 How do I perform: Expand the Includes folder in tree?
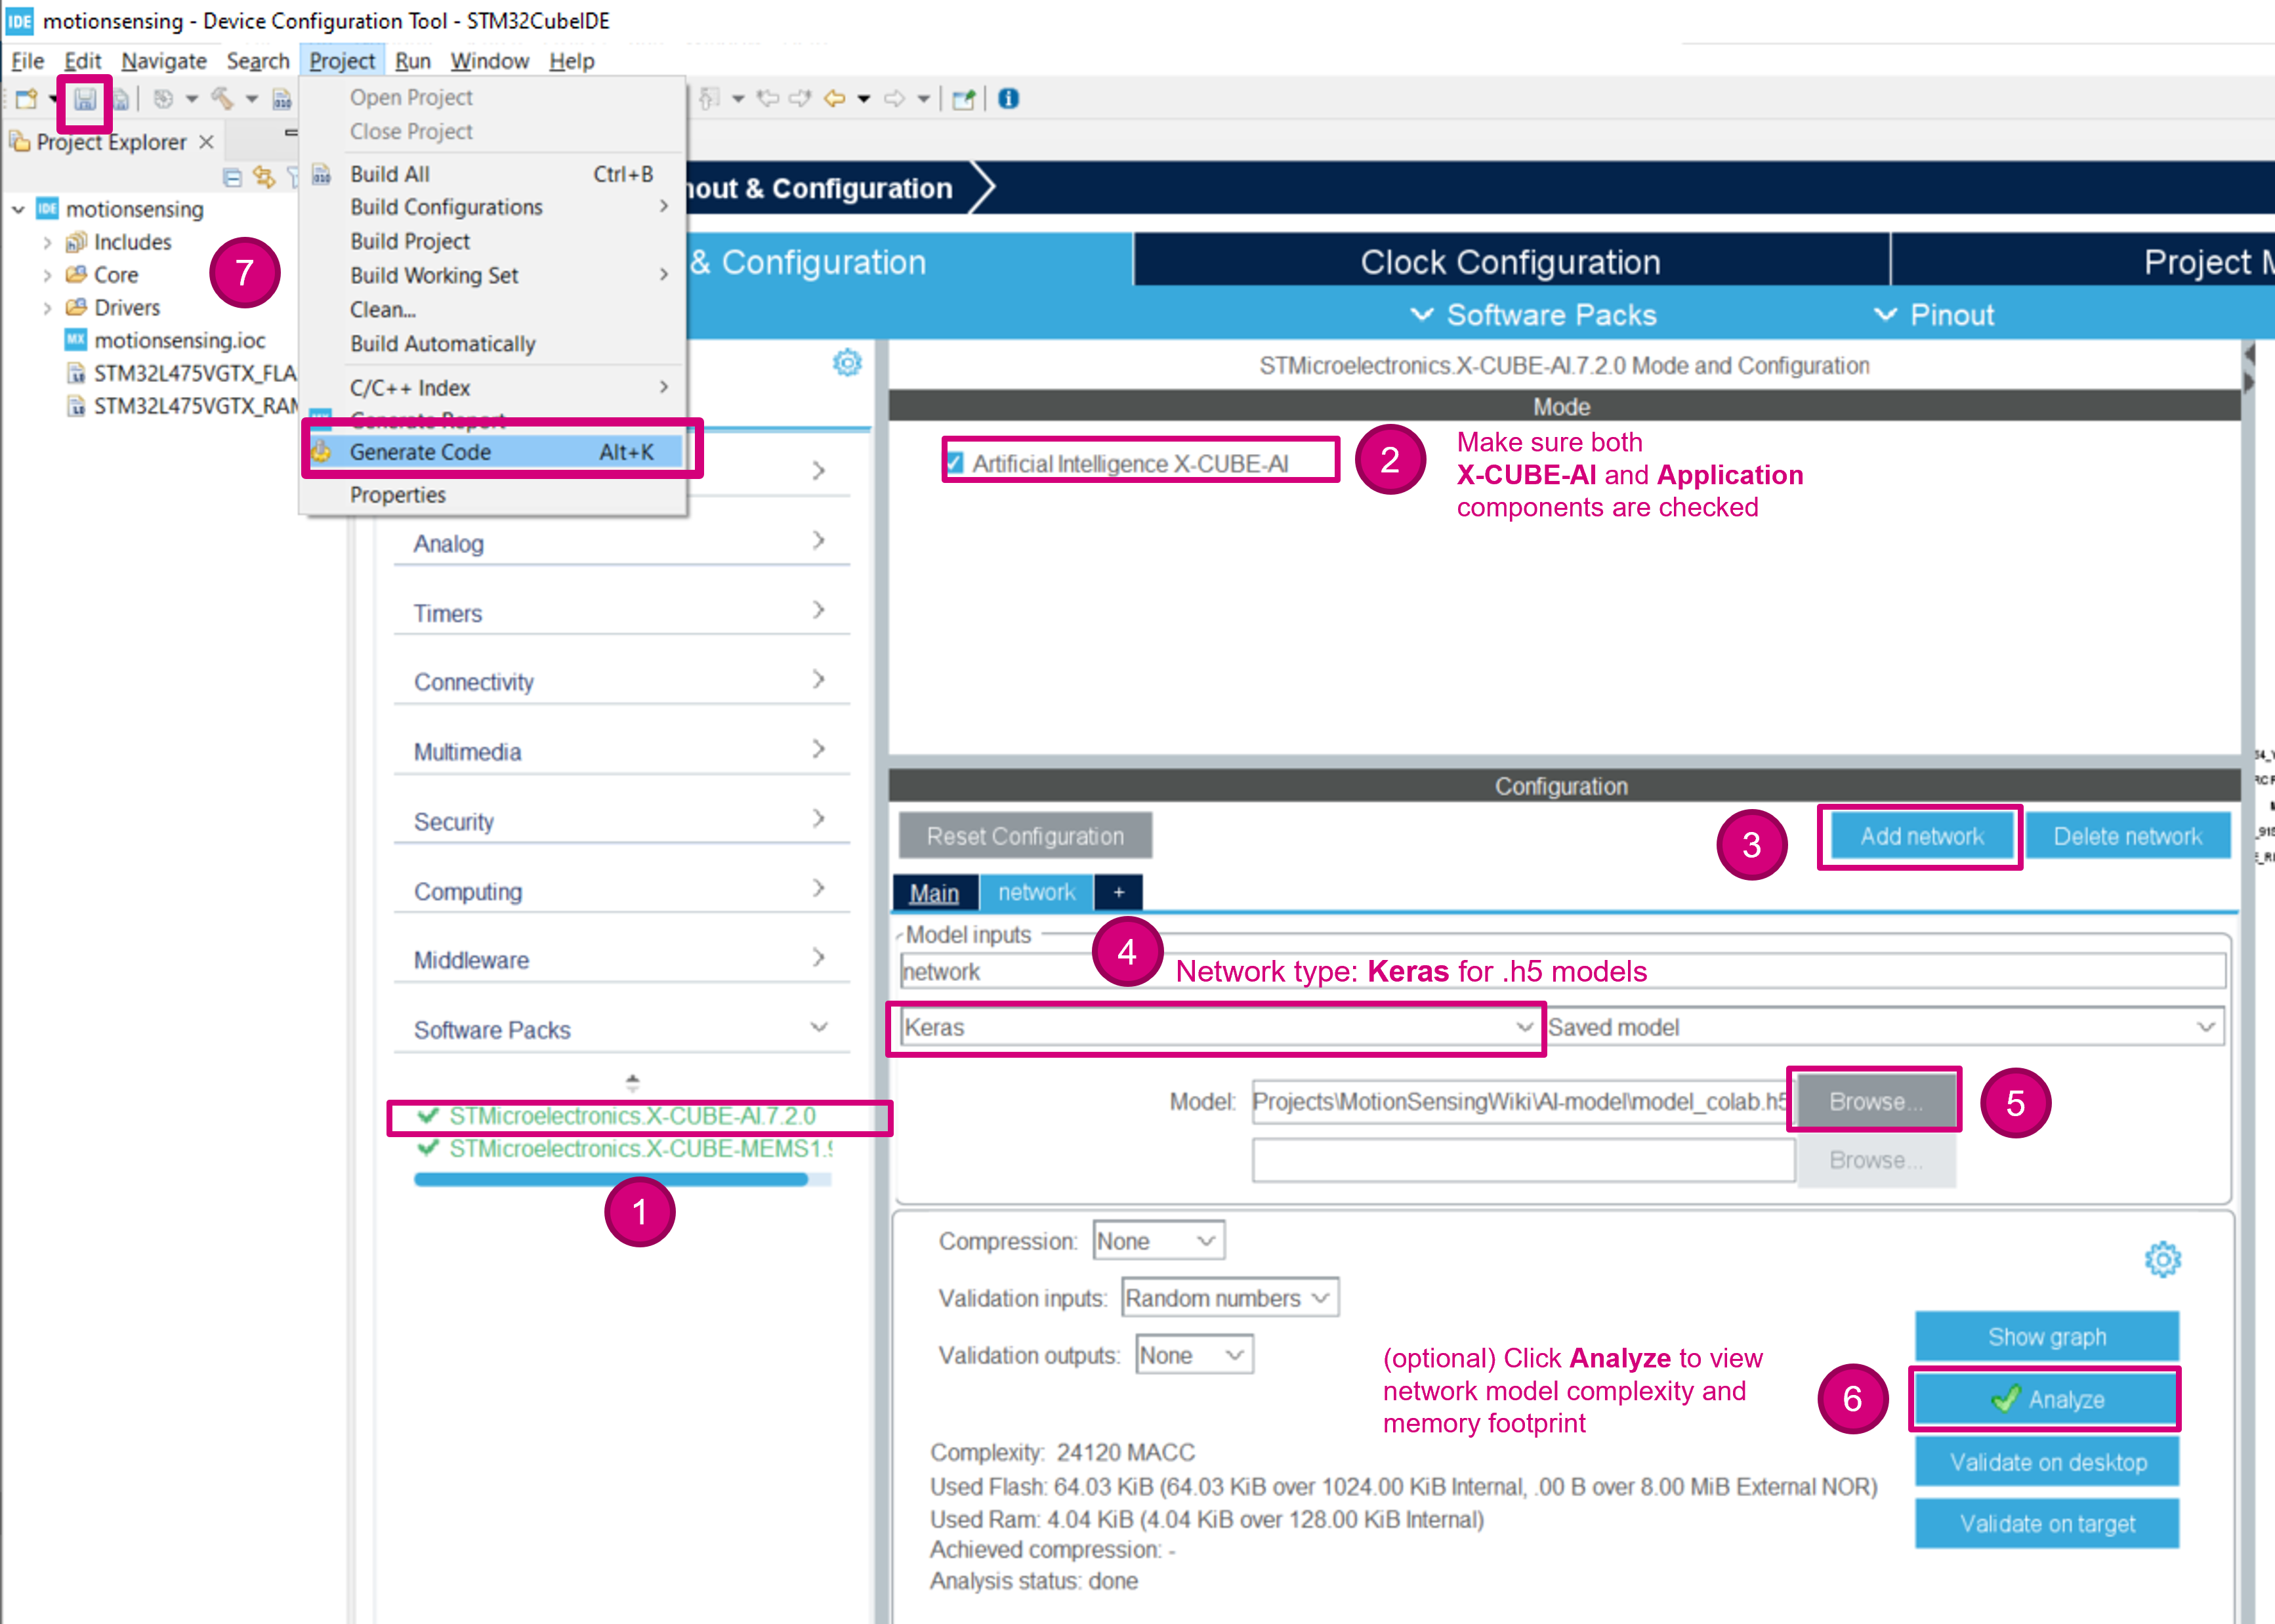coord(47,243)
